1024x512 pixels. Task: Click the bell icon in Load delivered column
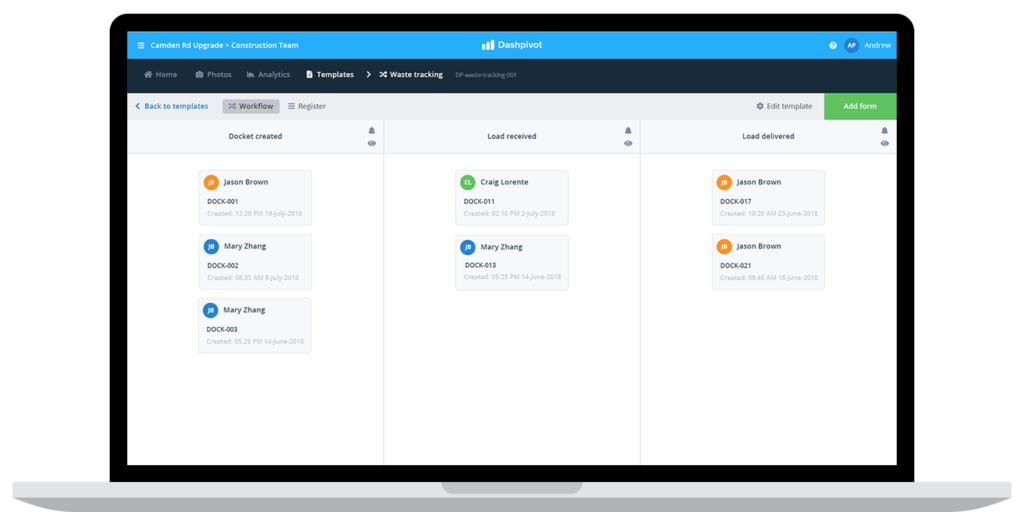coord(884,130)
